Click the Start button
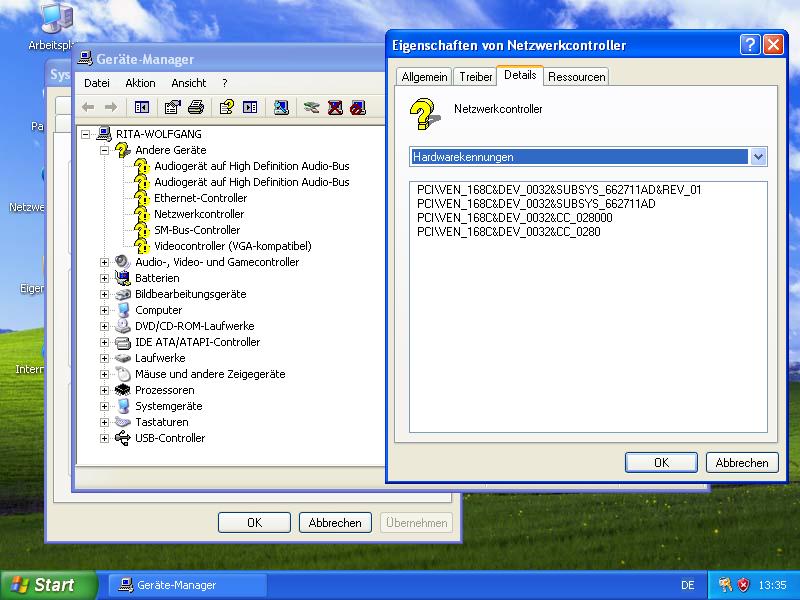 point(48,585)
